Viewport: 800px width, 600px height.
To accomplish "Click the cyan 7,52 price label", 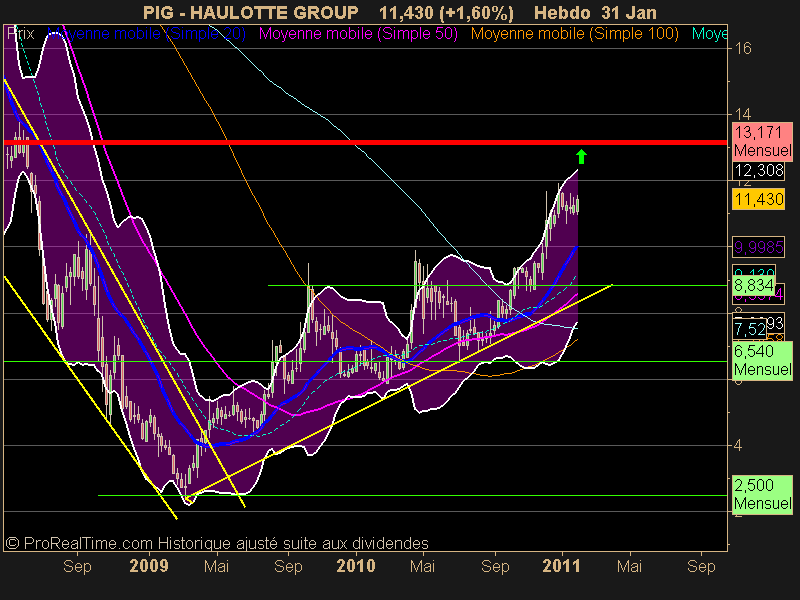I will 749,330.
